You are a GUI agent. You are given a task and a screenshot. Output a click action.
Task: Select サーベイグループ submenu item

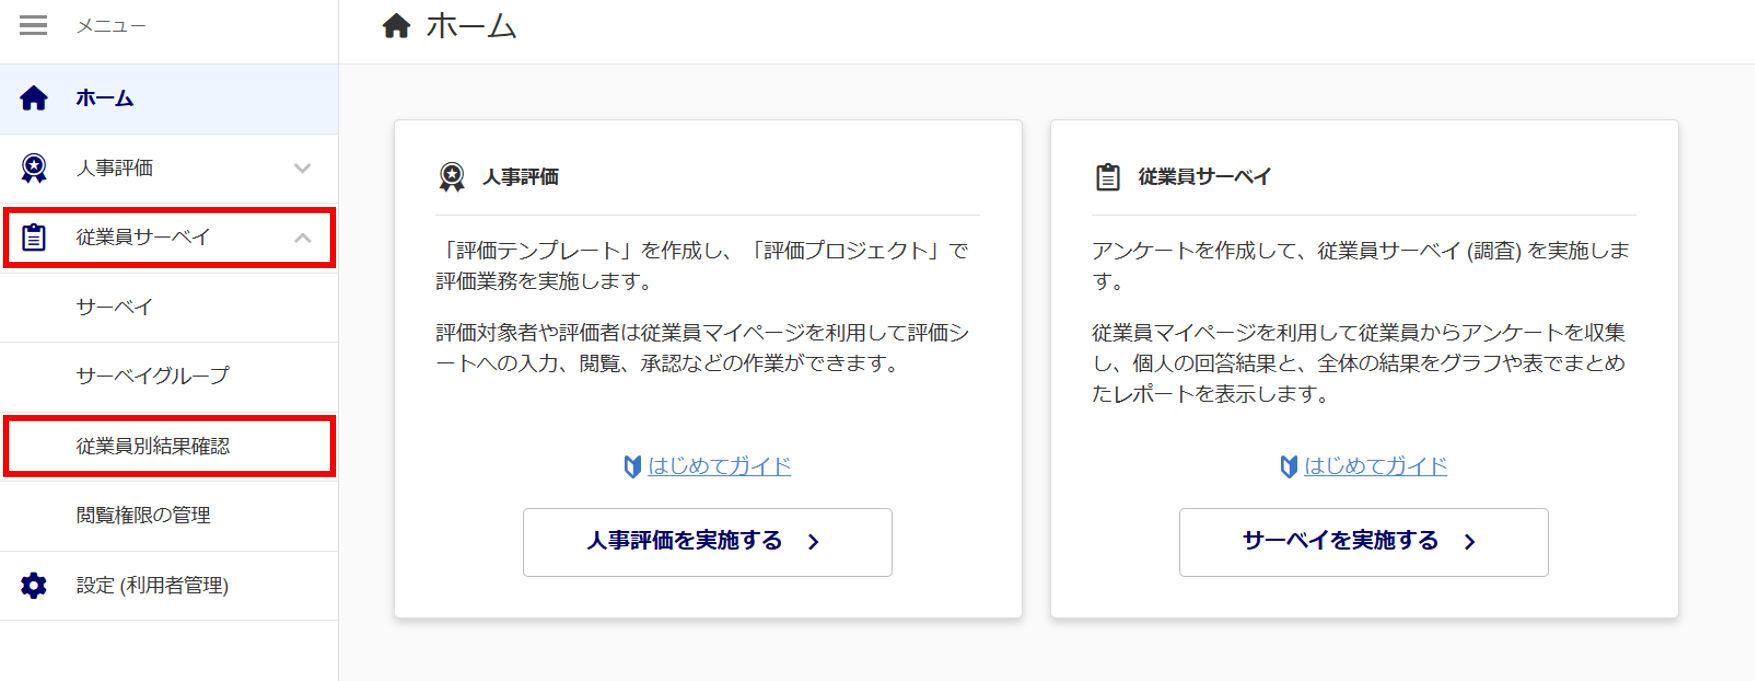(x=169, y=376)
